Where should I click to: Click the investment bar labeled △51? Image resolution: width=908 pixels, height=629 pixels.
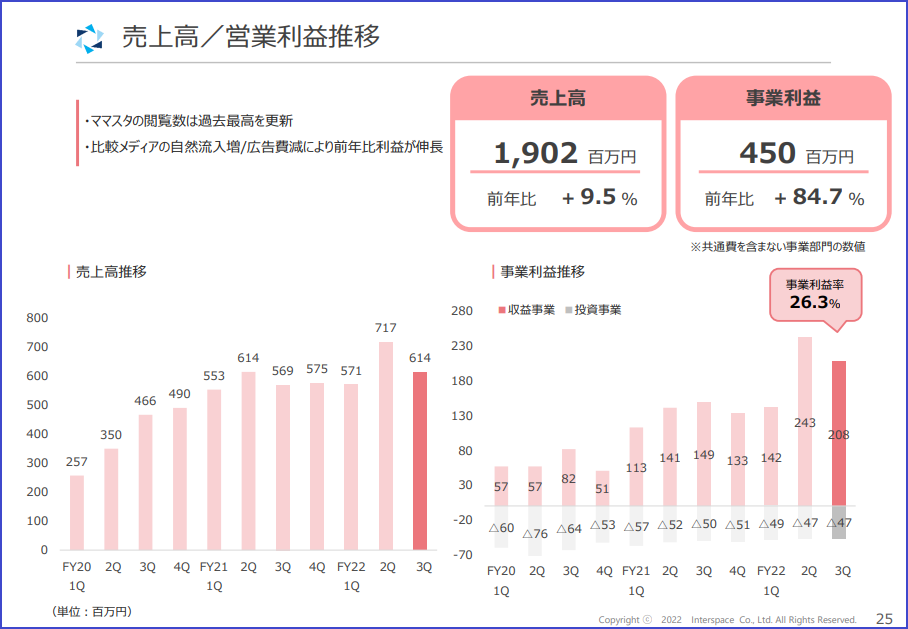(x=738, y=524)
